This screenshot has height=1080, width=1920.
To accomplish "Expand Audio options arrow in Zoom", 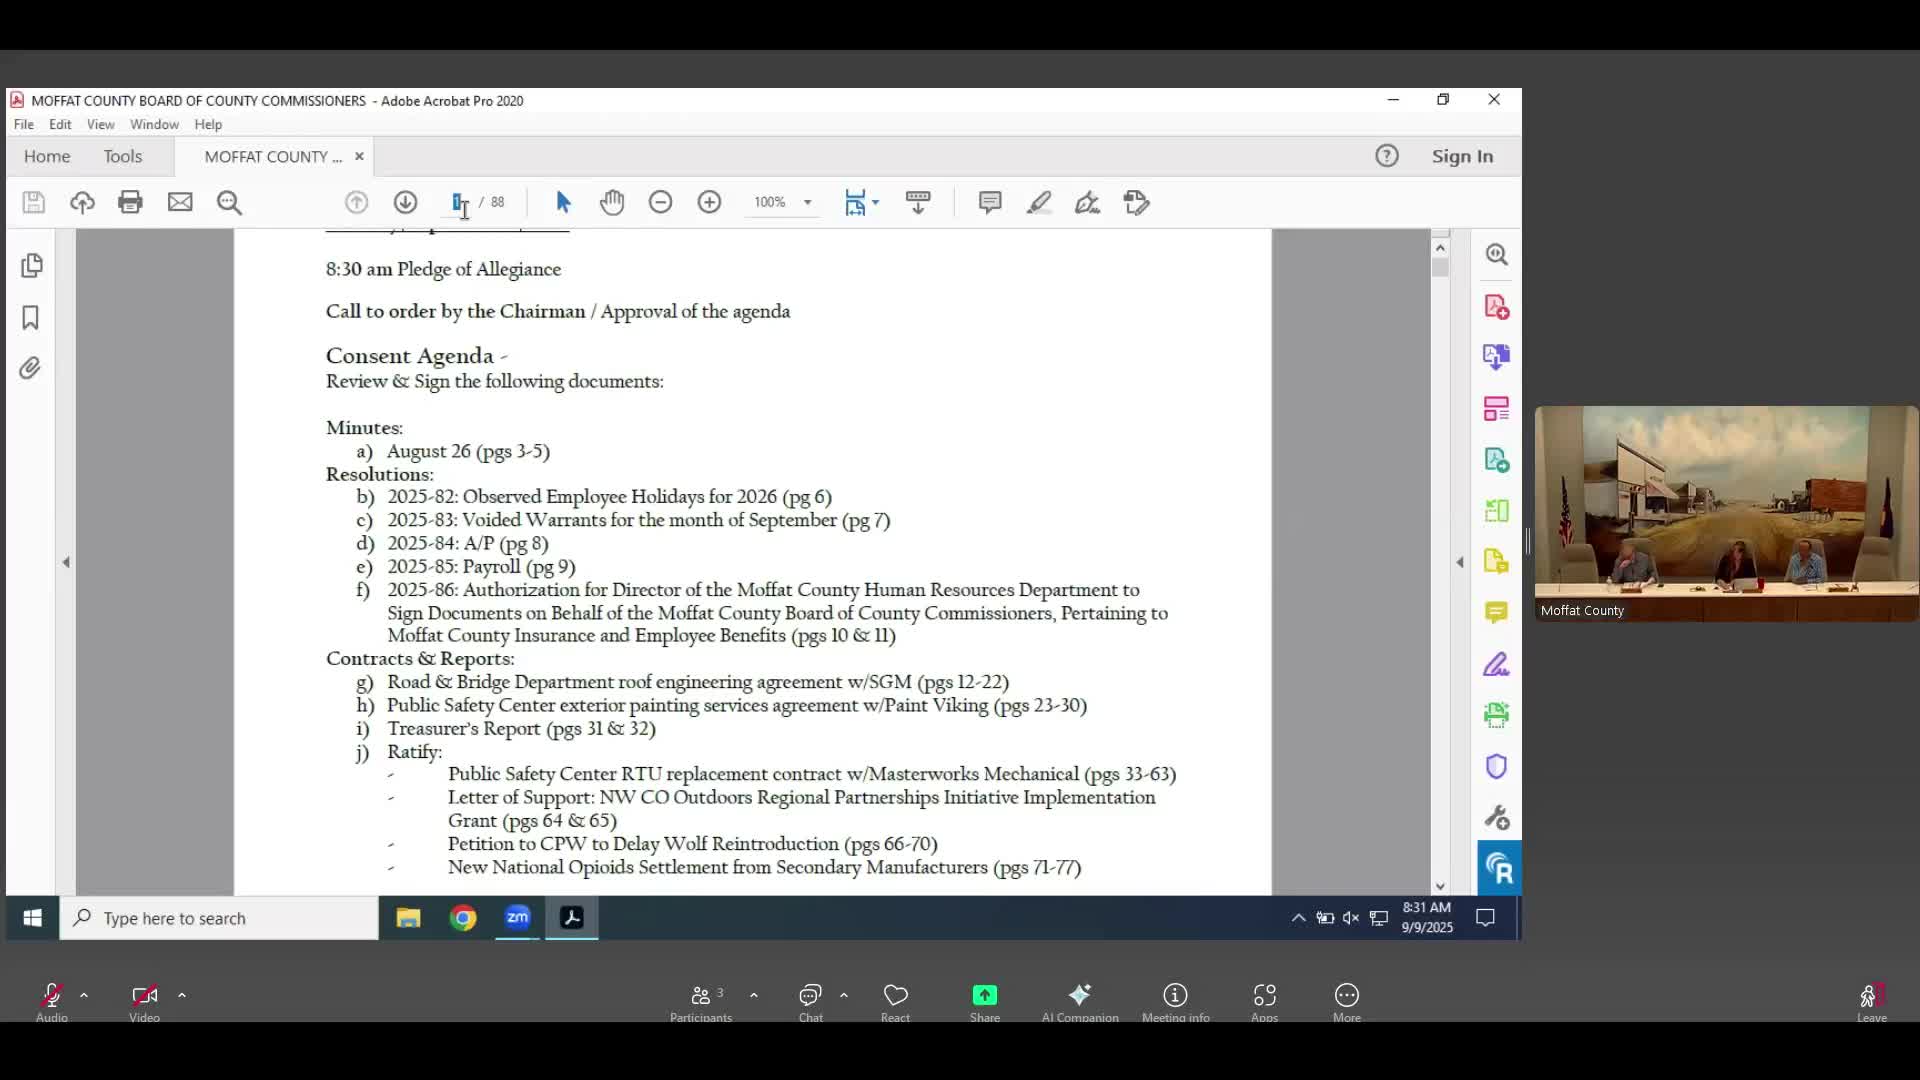I will [x=84, y=995].
